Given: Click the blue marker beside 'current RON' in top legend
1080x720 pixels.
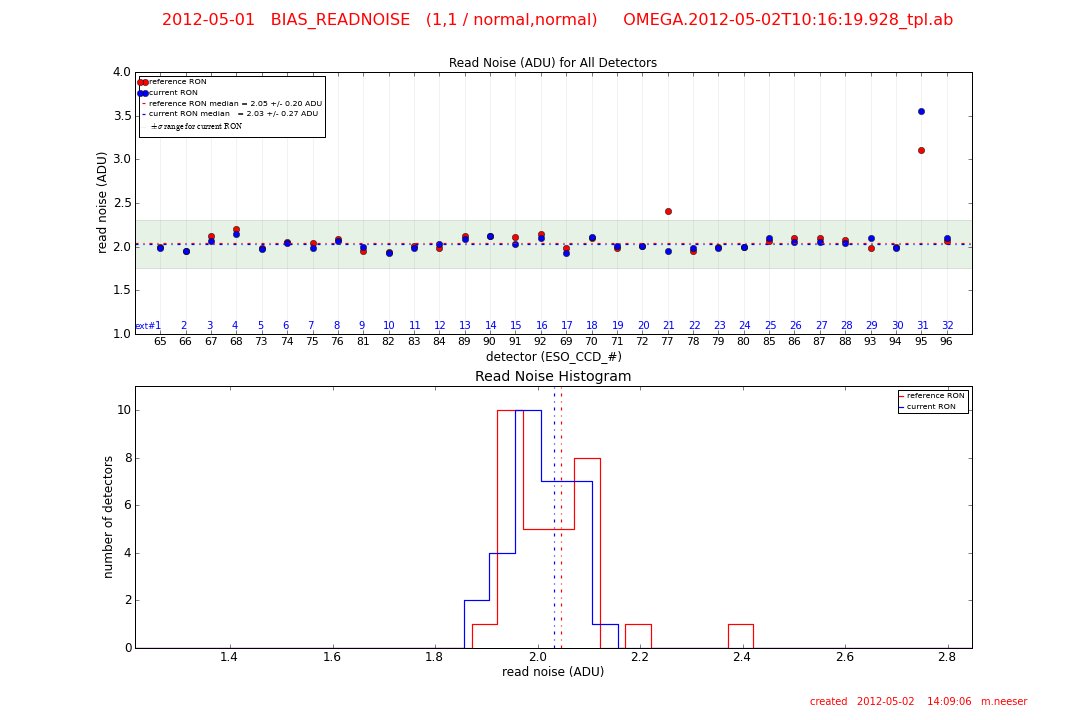Looking at the screenshot, I should (143, 93).
